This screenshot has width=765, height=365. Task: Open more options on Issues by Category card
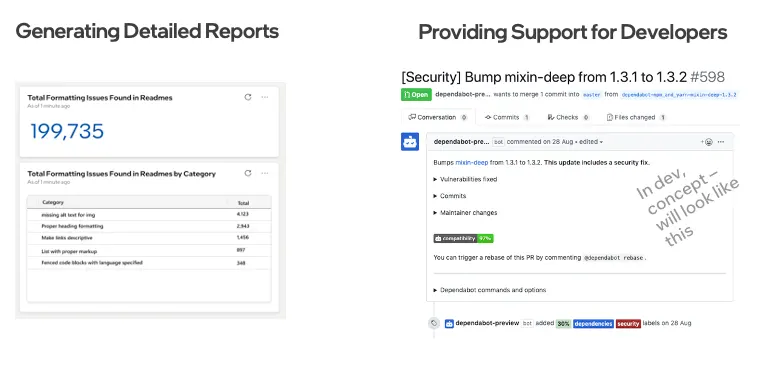click(x=264, y=173)
